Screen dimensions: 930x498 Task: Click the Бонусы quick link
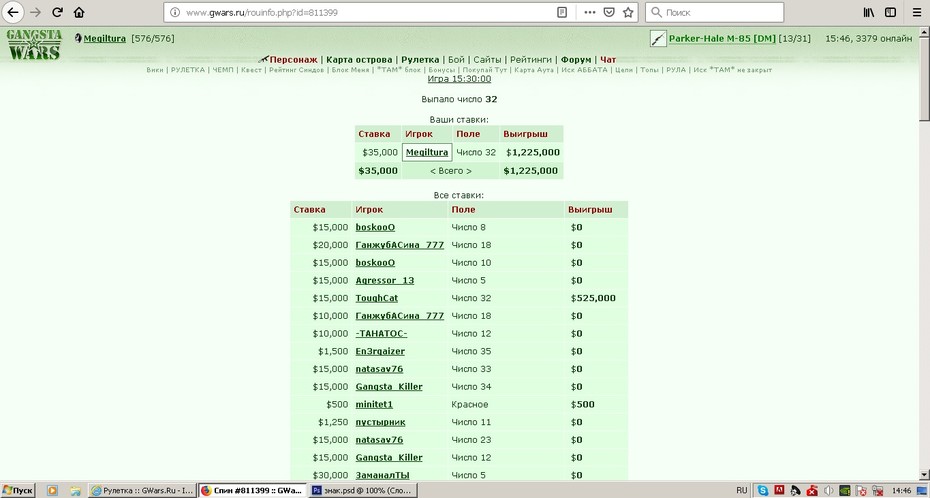[441, 70]
